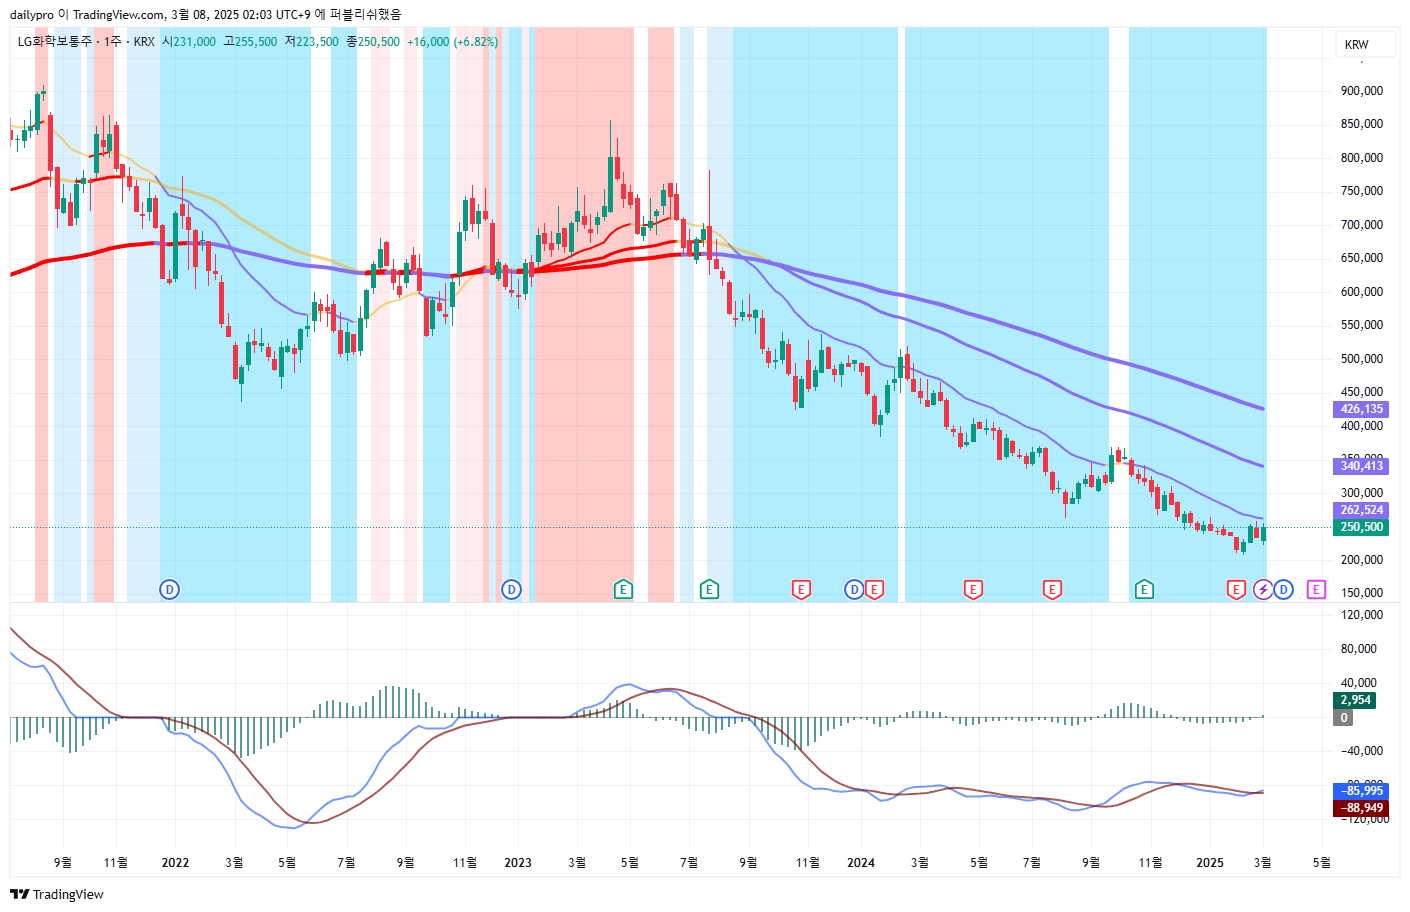
Task: Click the 고255,500 high value in header
Action: pyautogui.click(x=250, y=42)
